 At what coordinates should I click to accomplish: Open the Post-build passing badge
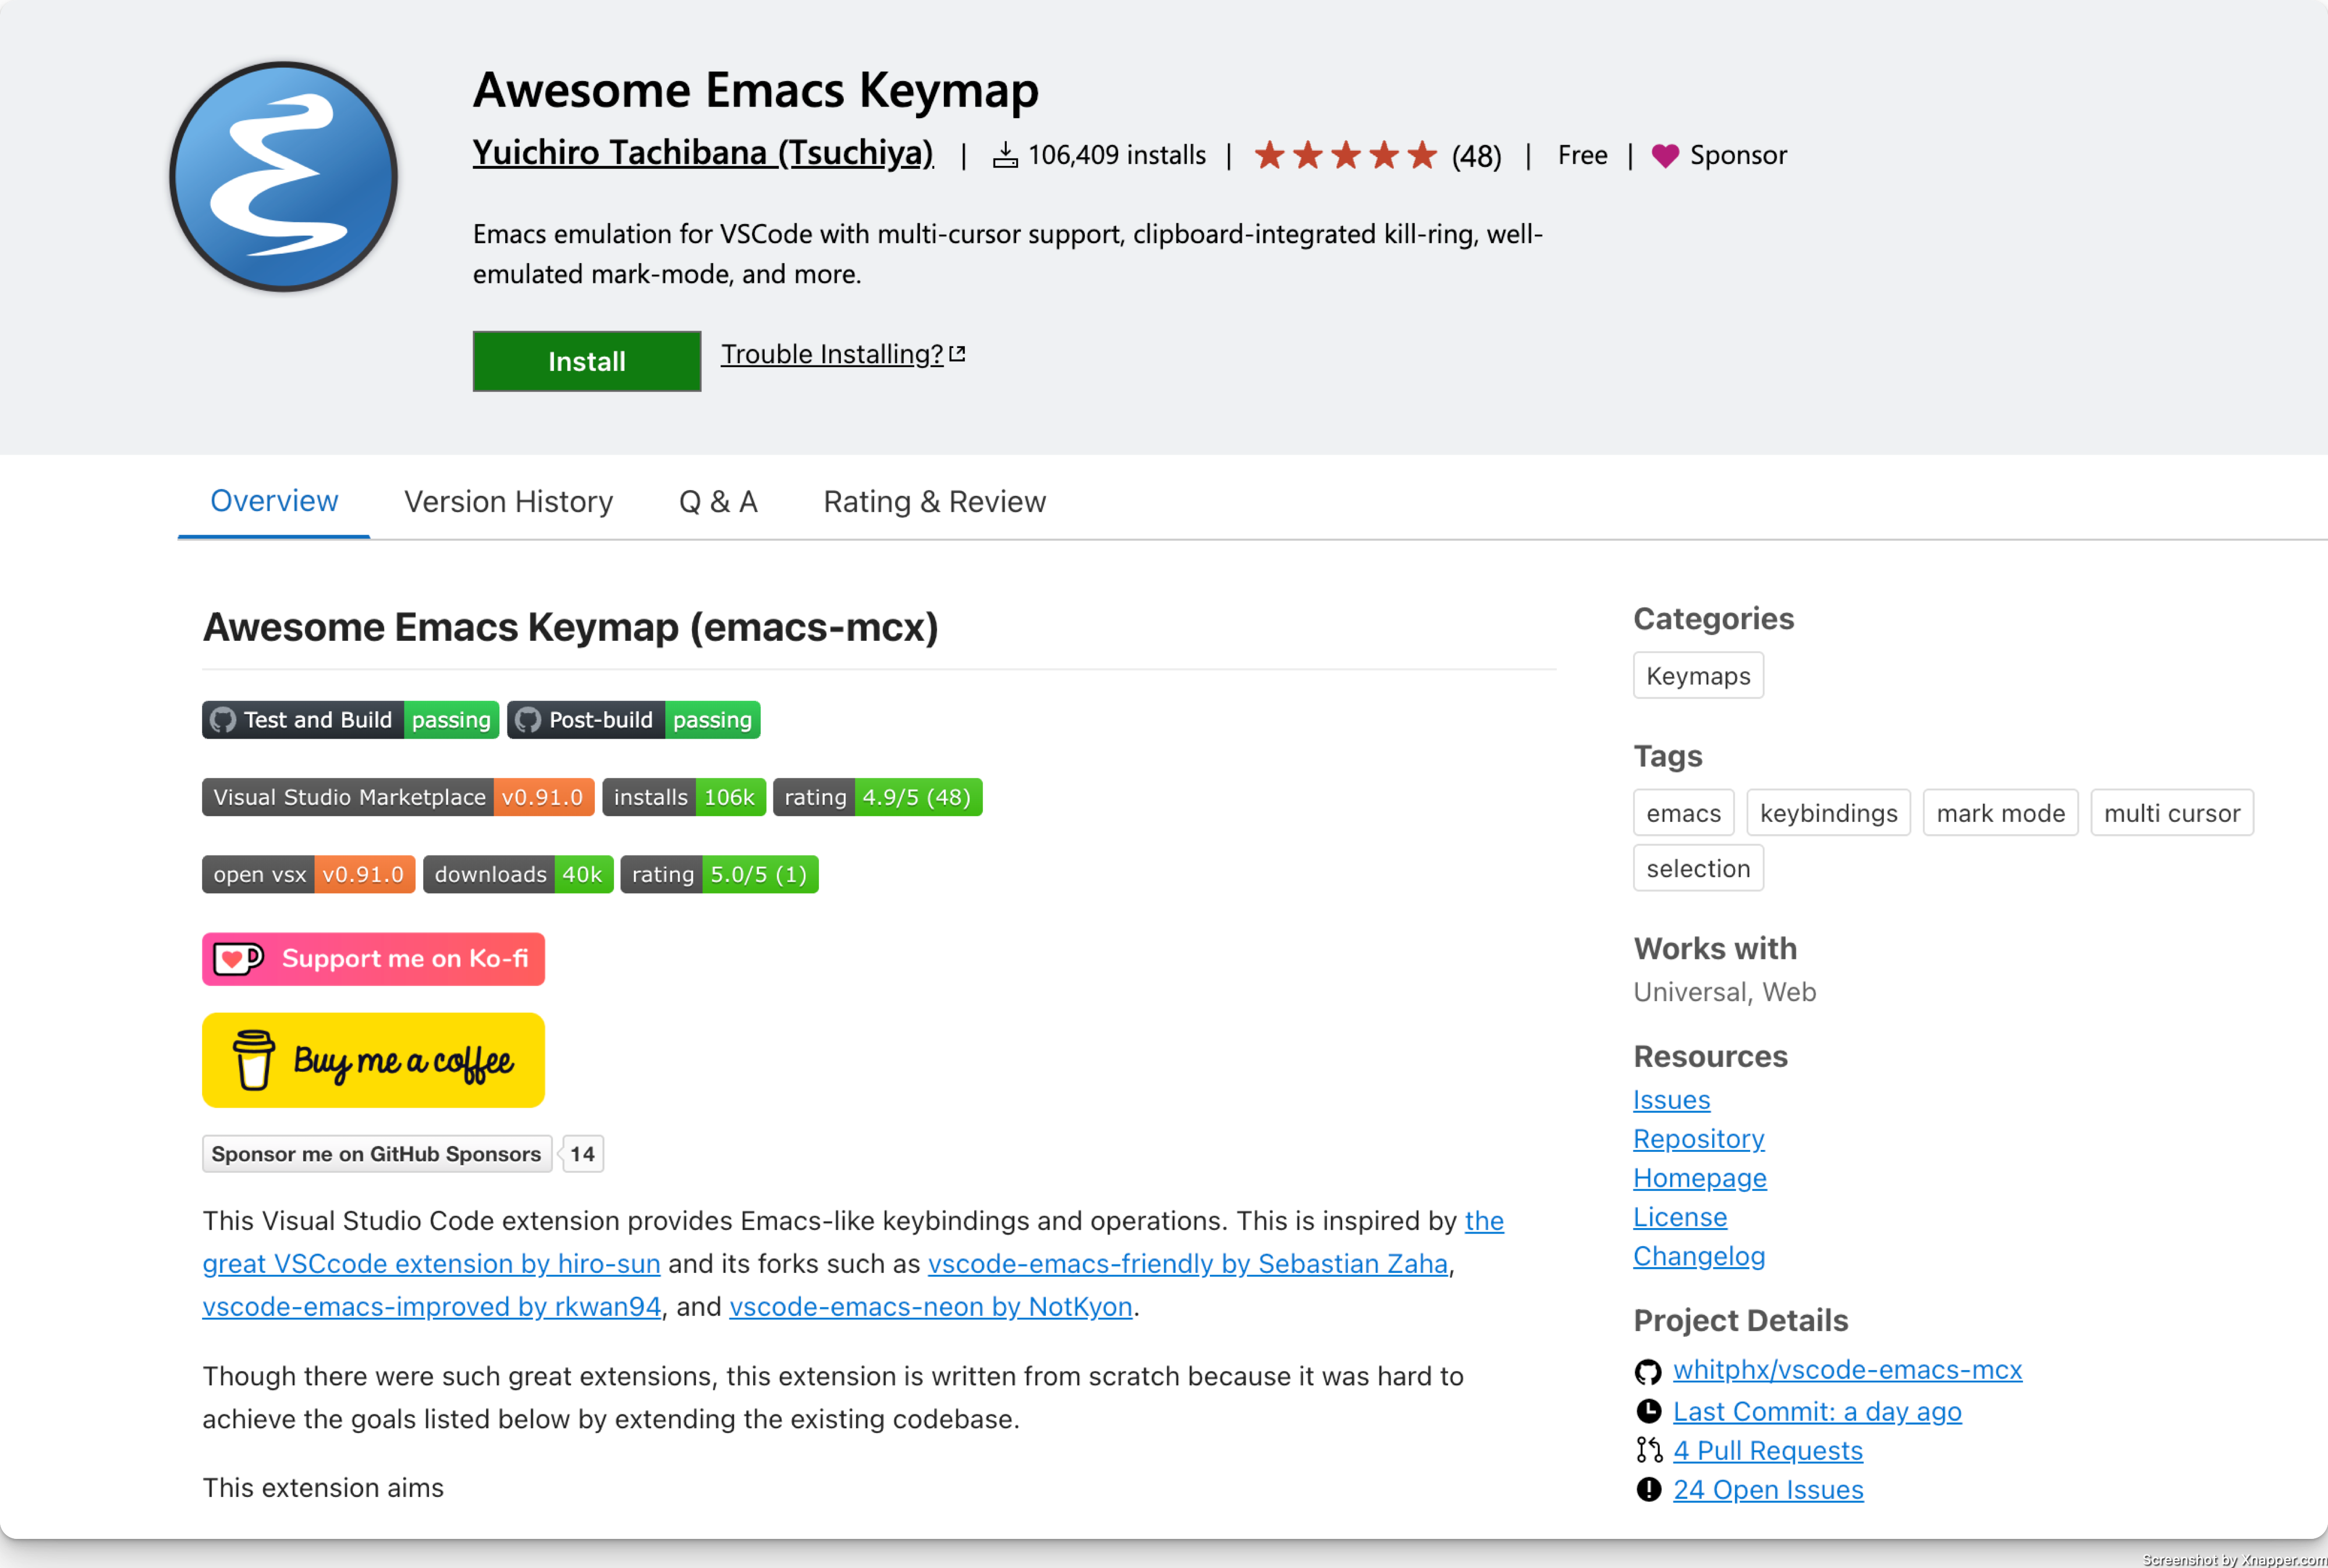click(x=634, y=720)
